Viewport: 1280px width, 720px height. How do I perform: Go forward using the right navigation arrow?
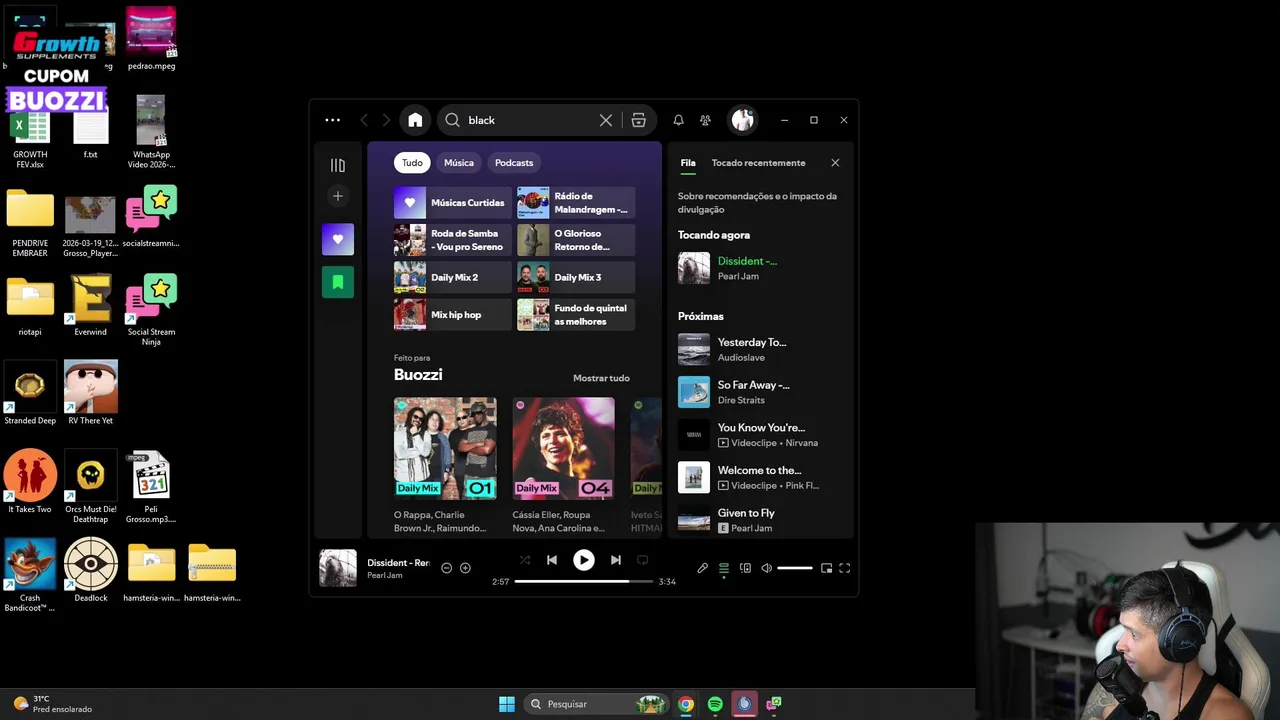coord(386,120)
